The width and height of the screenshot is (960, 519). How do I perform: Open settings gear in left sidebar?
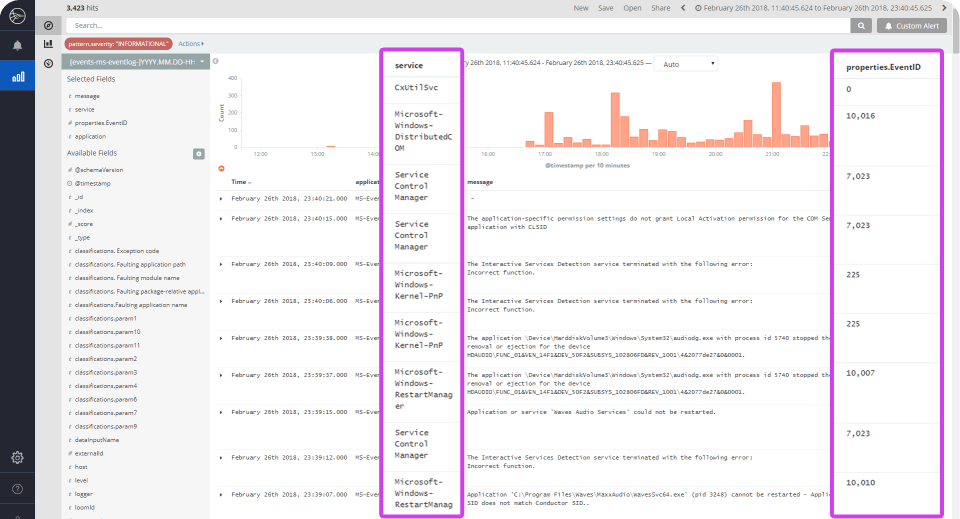click(17, 457)
